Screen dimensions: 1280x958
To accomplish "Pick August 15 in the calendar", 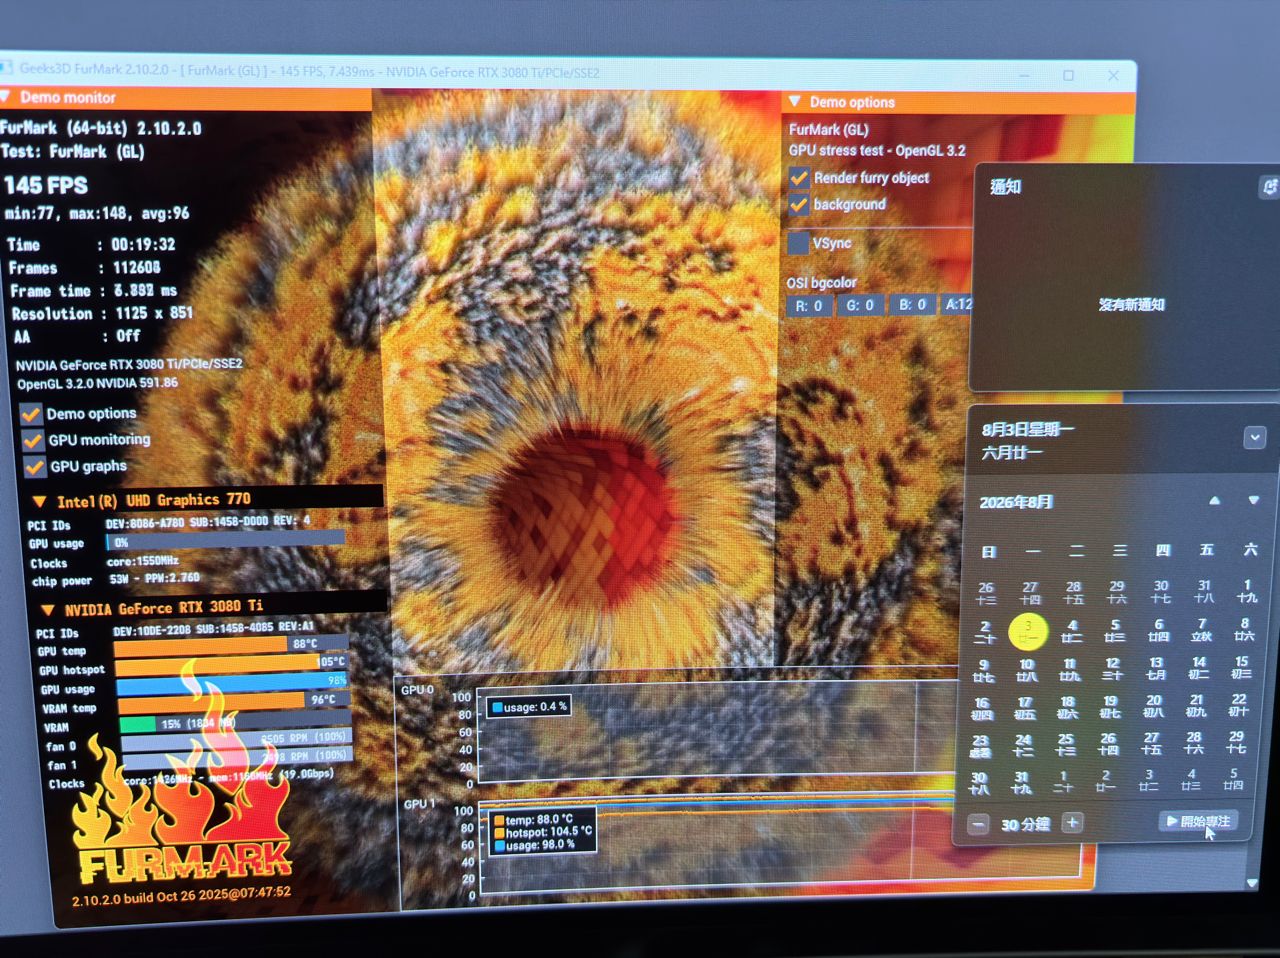I will point(1241,667).
